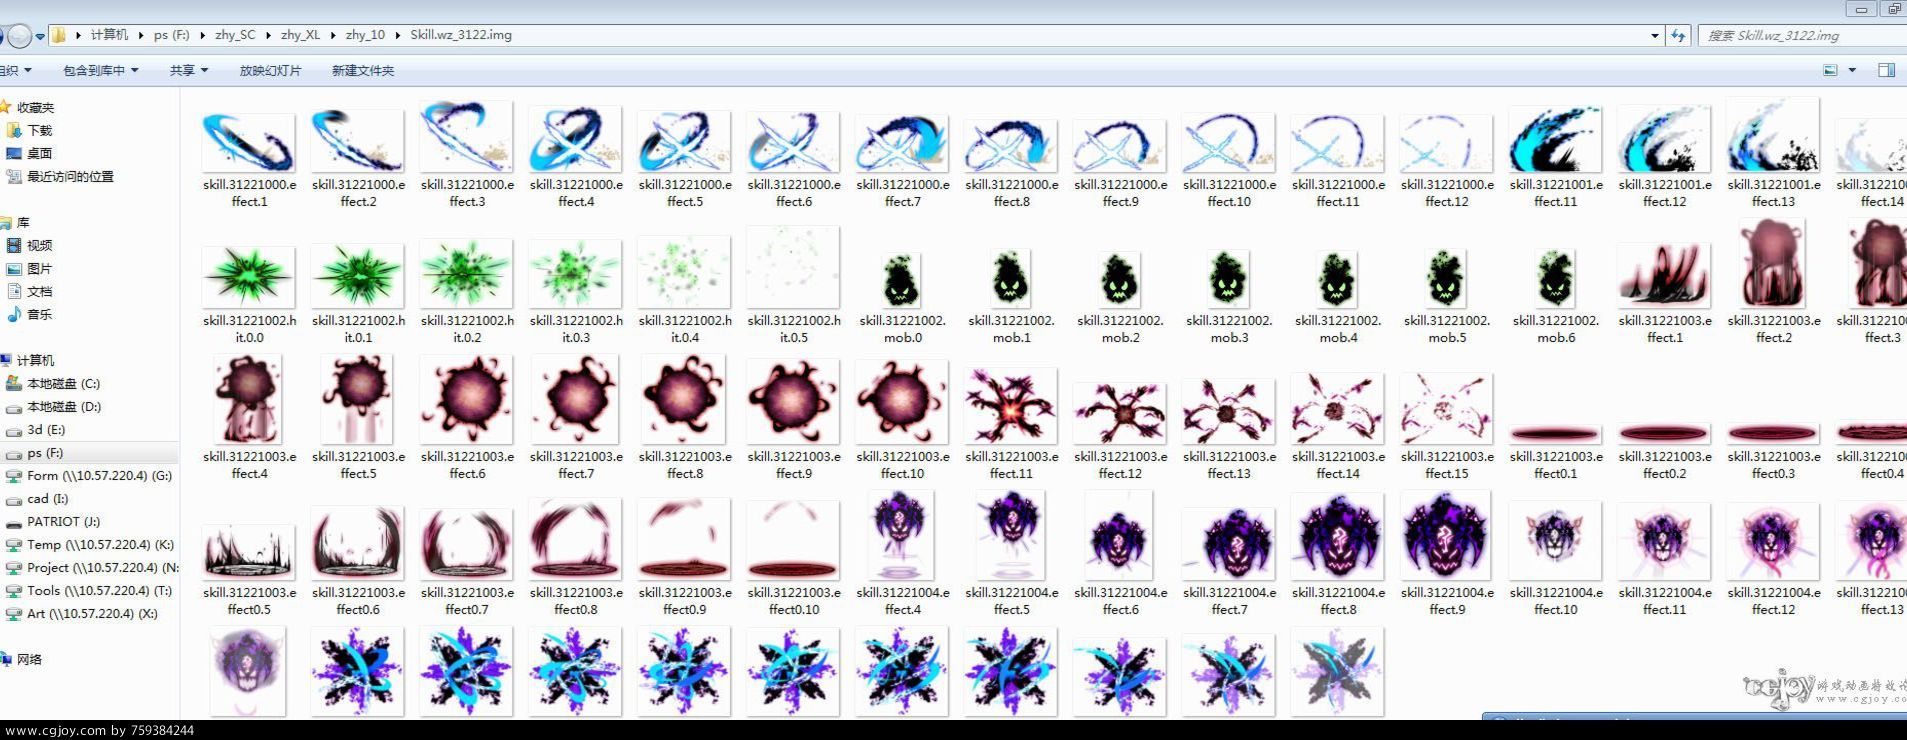Open 包含到库中 dropdown menu

(x=100, y=70)
